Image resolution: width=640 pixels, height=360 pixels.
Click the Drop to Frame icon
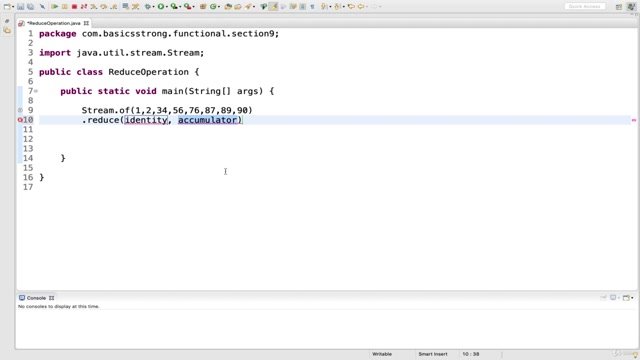[x=125, y=7]
